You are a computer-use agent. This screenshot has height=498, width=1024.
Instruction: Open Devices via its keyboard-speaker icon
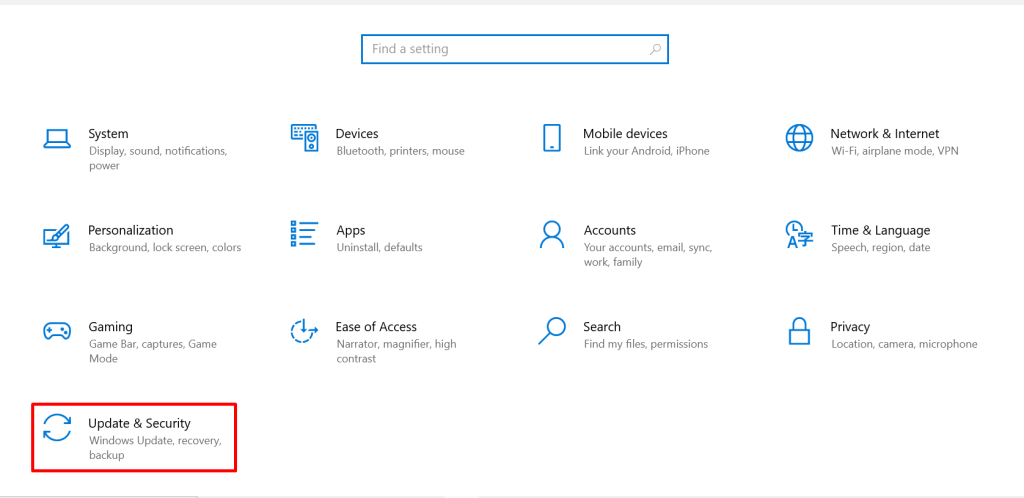pos(304,138)
